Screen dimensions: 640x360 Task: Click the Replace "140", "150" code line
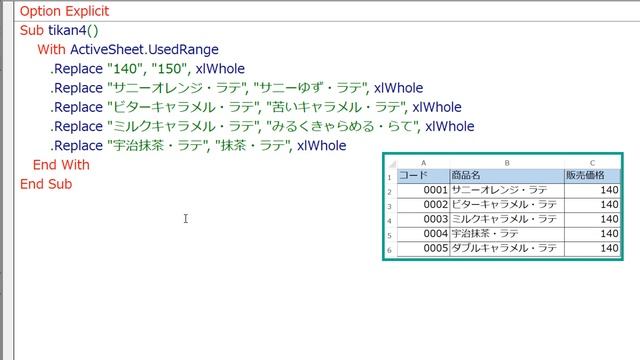[x=147, y=69]
